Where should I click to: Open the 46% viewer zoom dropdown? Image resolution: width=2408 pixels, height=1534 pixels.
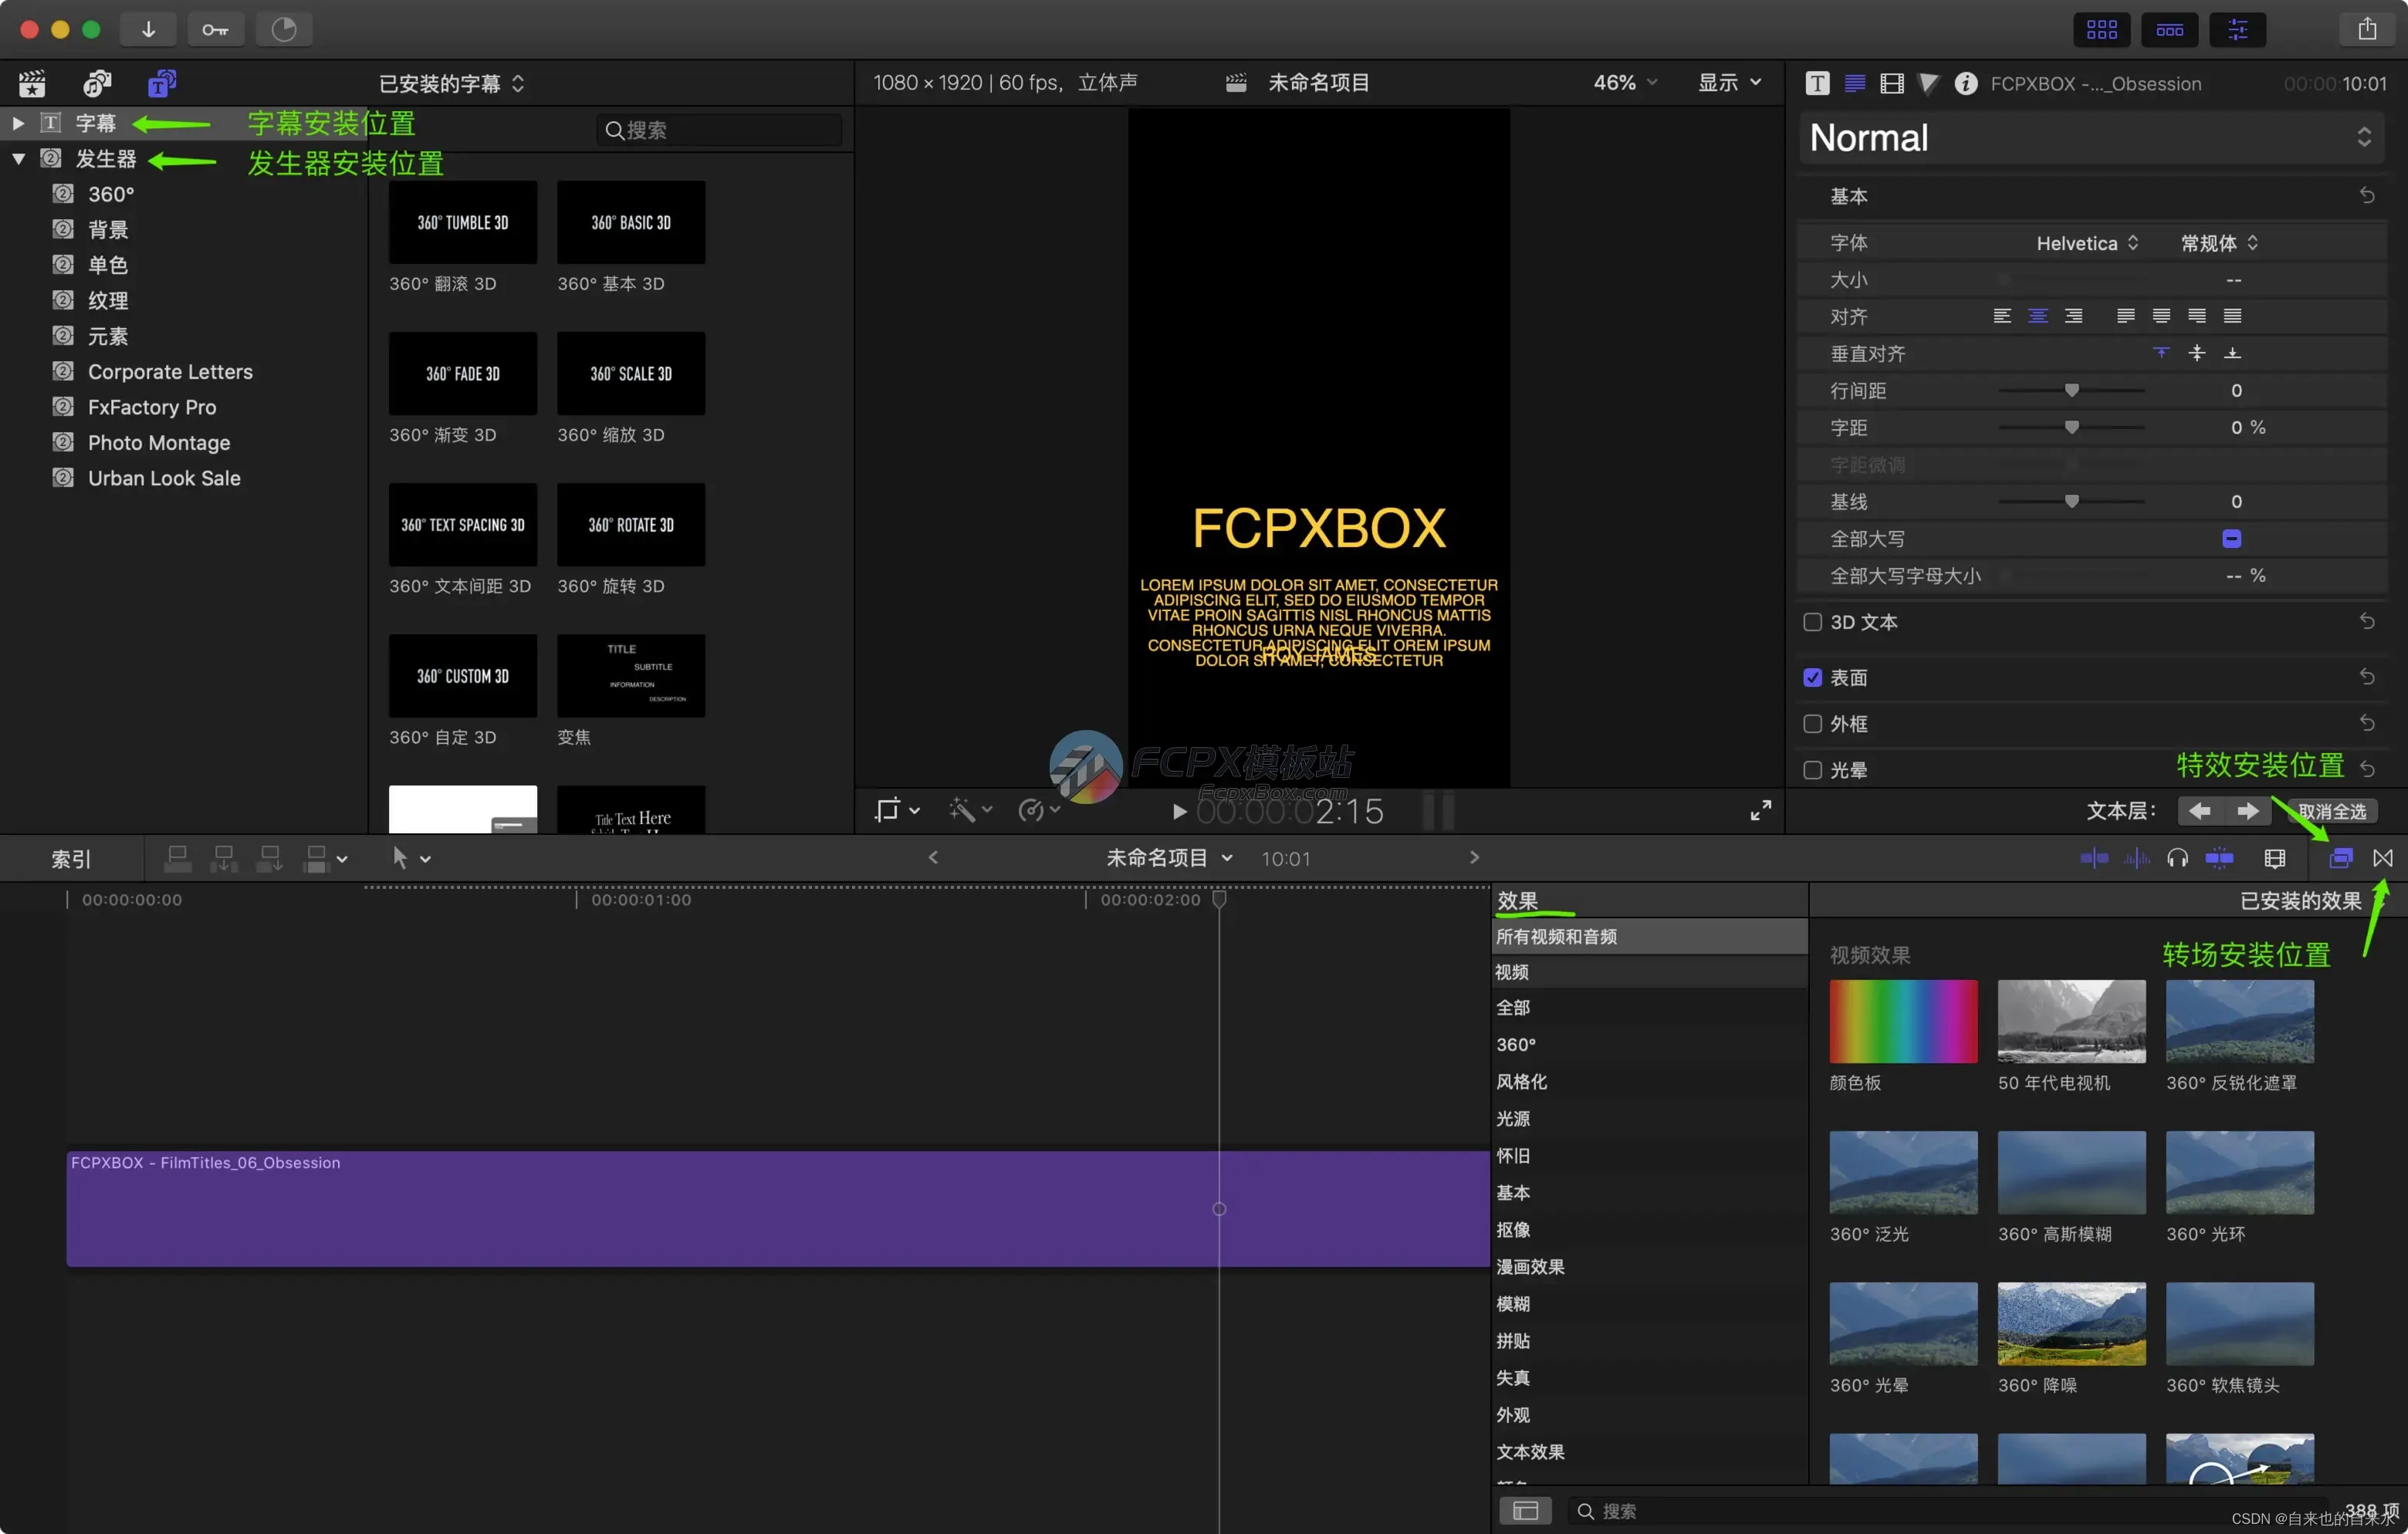[1622, 83]
